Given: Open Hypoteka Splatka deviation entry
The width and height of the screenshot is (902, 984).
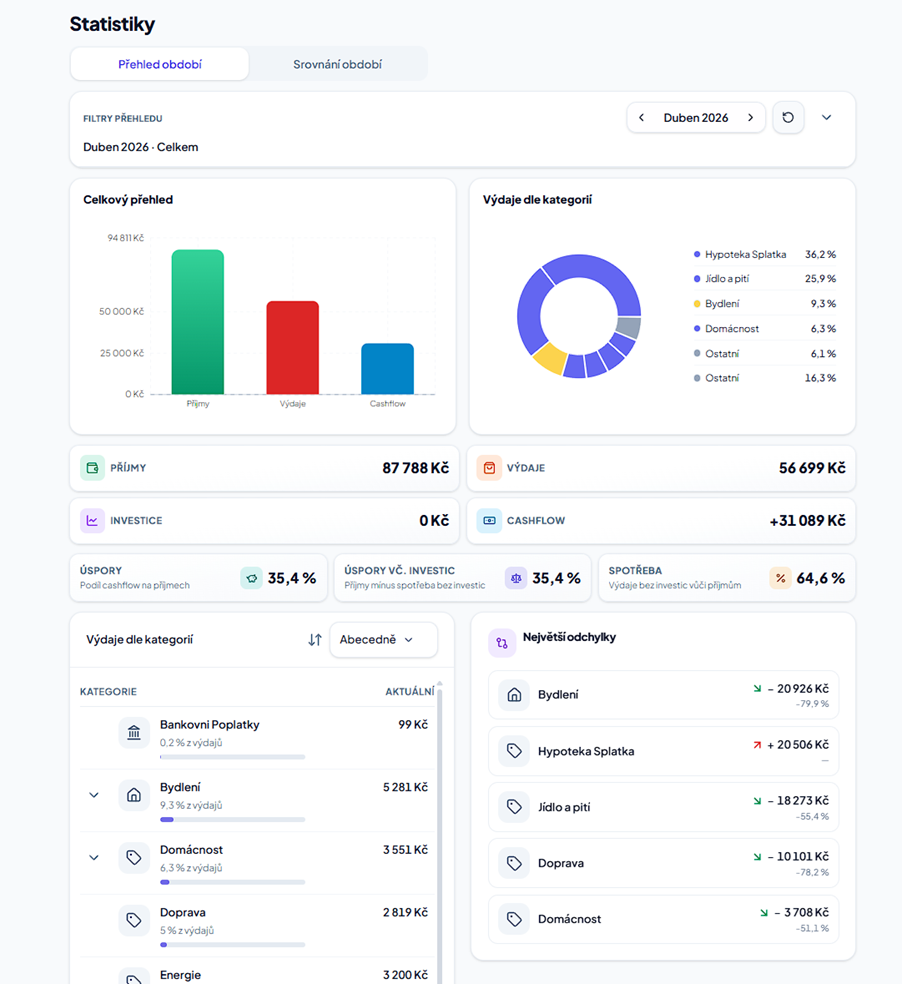Looking at the screenshot, I should [x=663, y=751].
